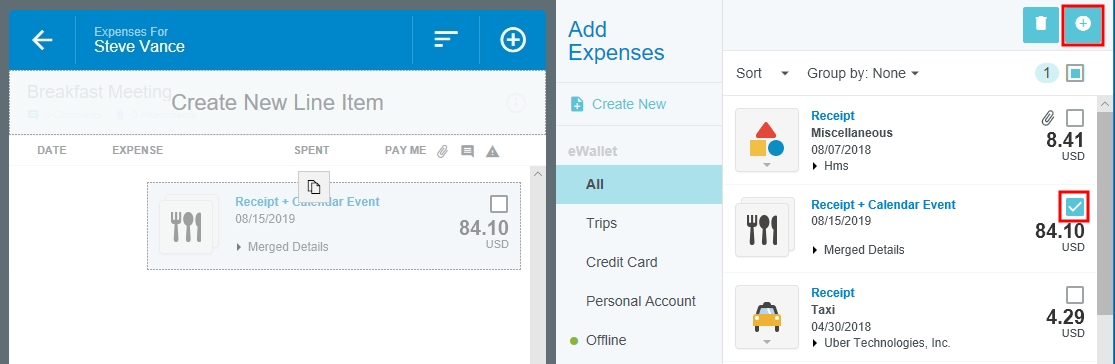Go back using the left arrow
1115x364 pixels.
[x=43, y=40]
